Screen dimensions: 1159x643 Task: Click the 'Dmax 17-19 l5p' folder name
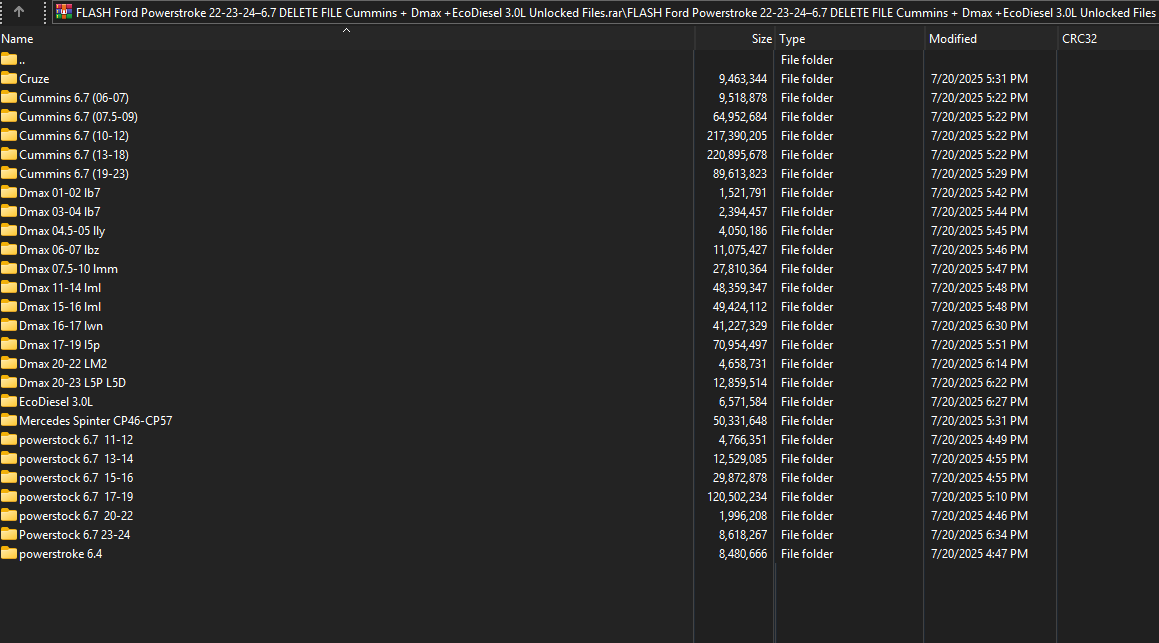[x=59, y=345]
